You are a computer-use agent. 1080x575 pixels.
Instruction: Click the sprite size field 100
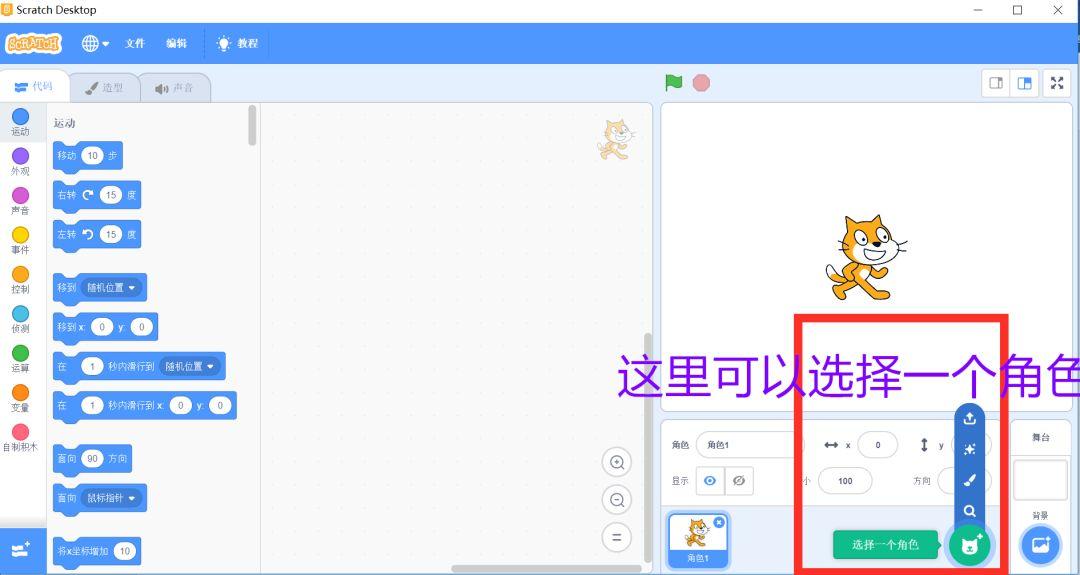coord(845,481)
